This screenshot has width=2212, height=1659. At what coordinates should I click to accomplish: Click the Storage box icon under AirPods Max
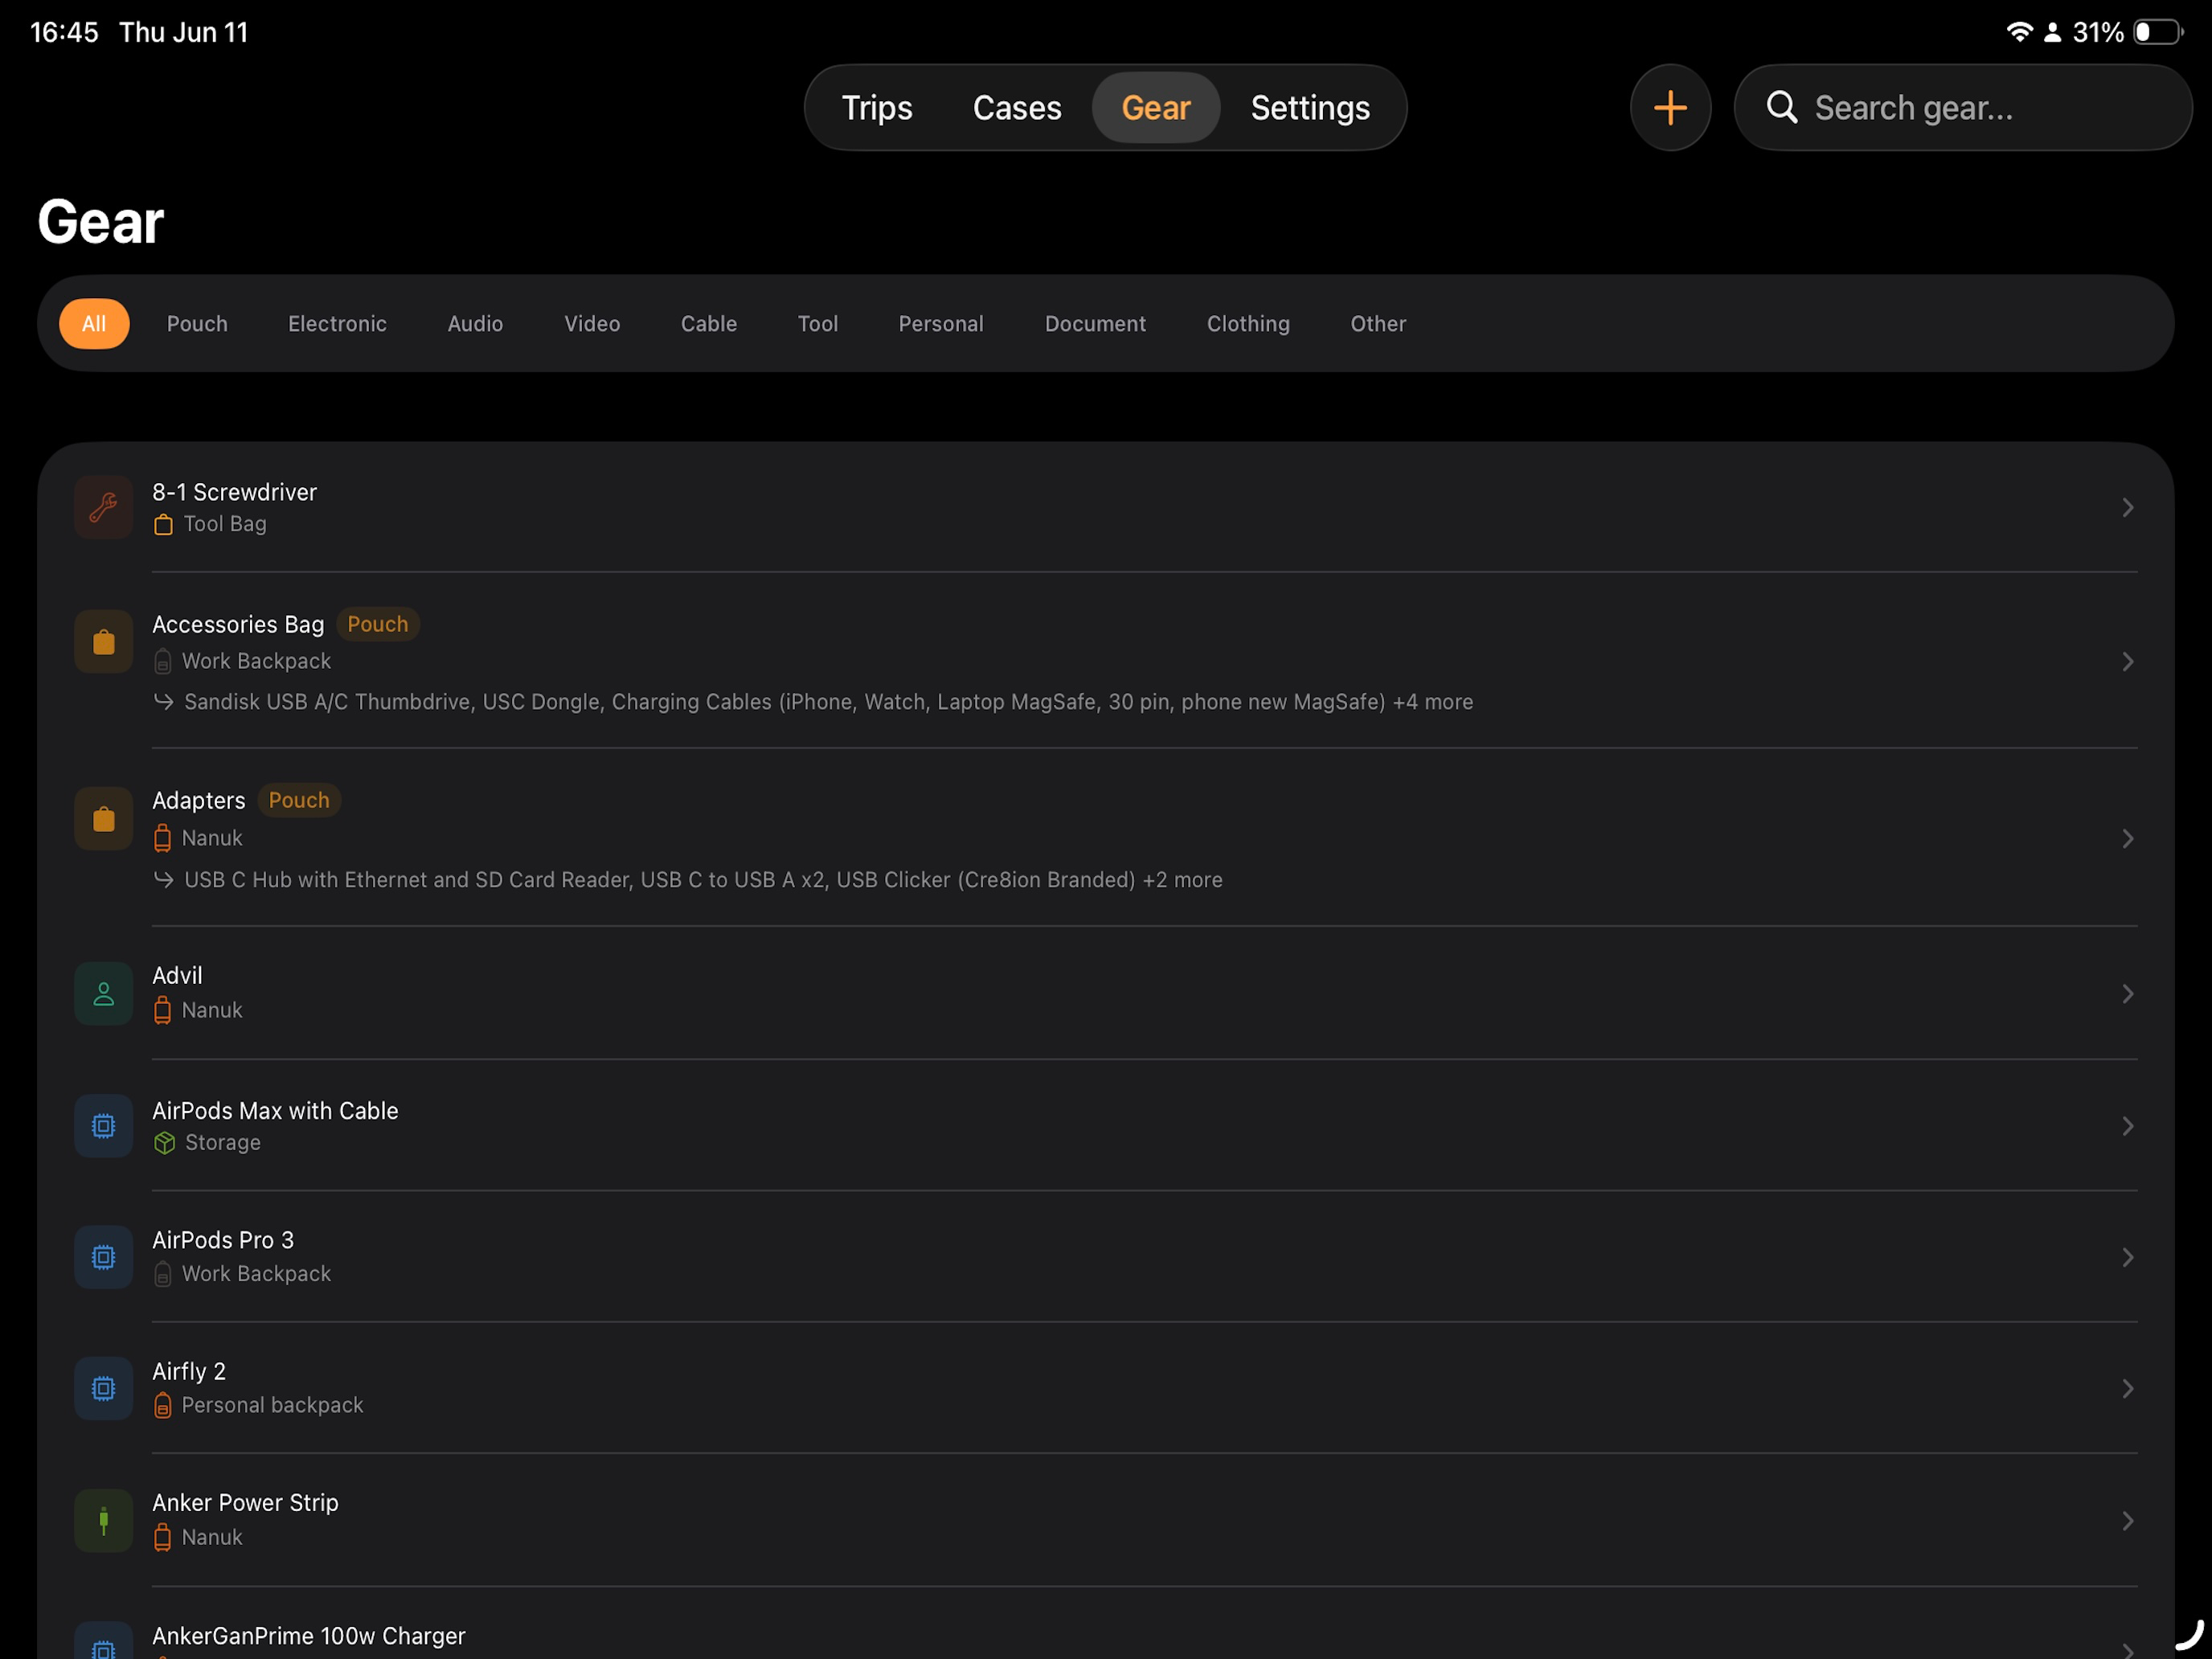pos(165,1143)
